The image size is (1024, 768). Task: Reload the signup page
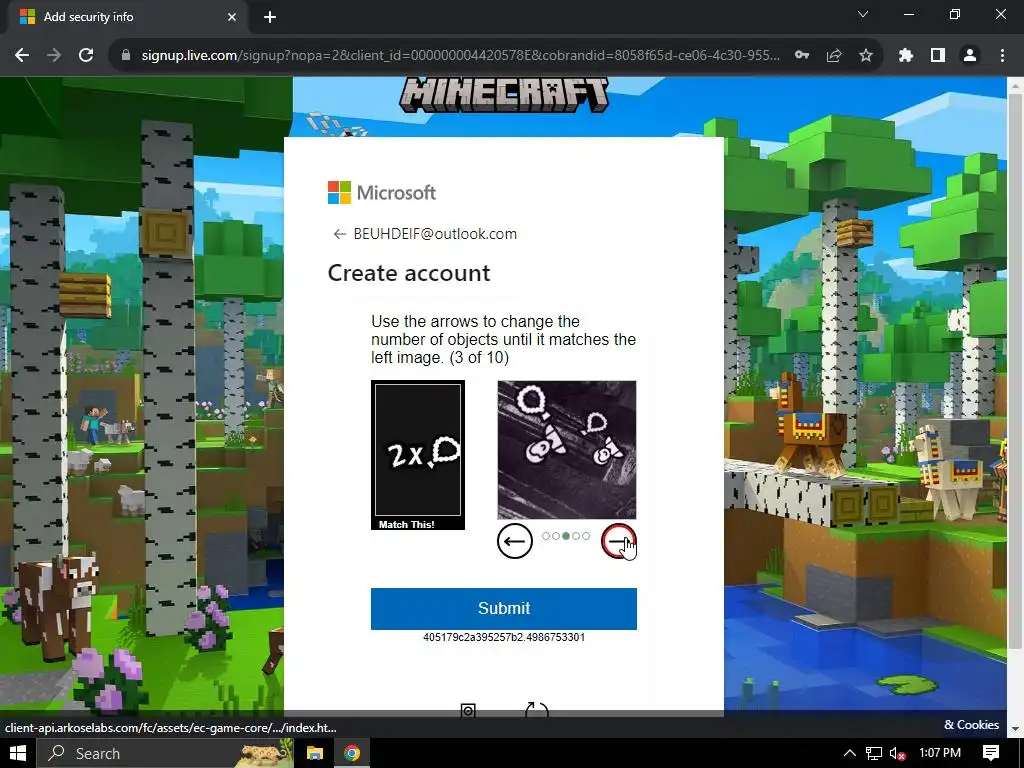(x=86, y=56)
